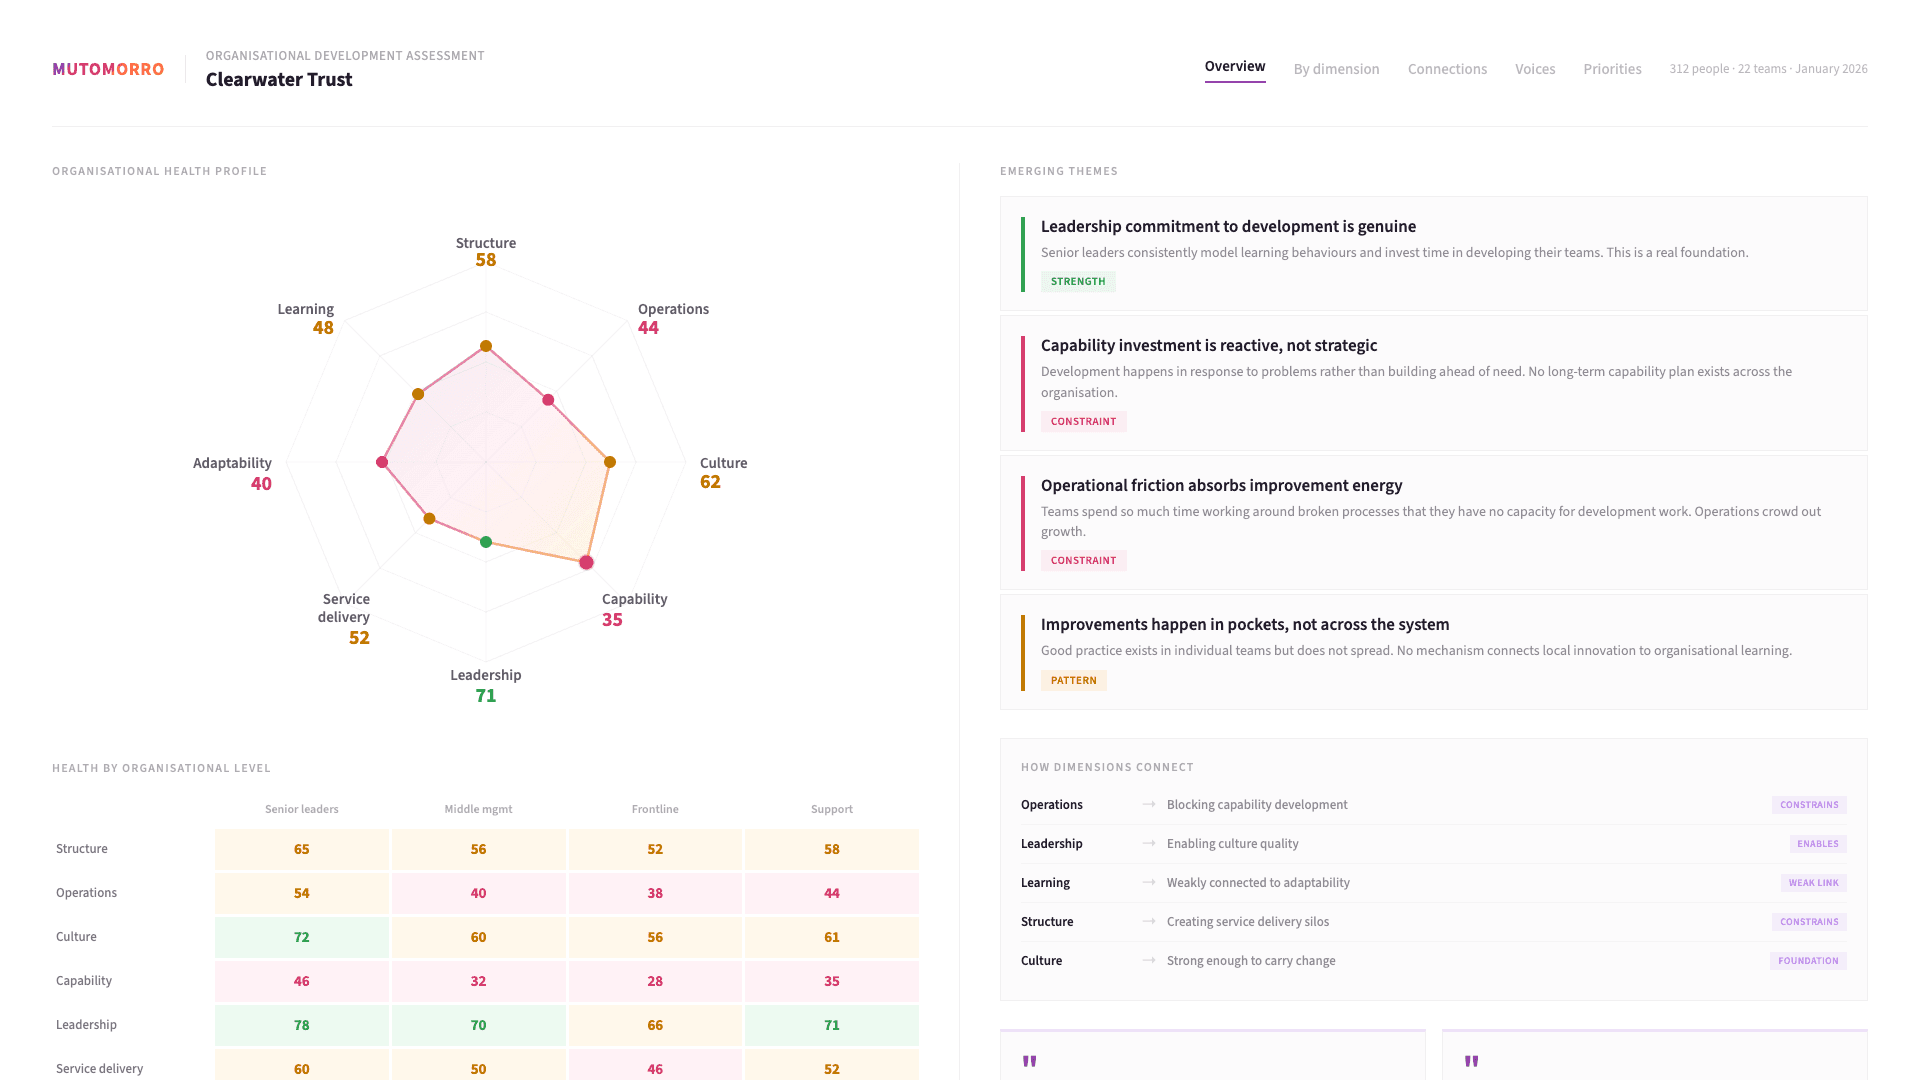Click Frontline Capability score 28 cell
Image resolution: width=1920 pixels, height=1080 pixels.
pos(655,981)
